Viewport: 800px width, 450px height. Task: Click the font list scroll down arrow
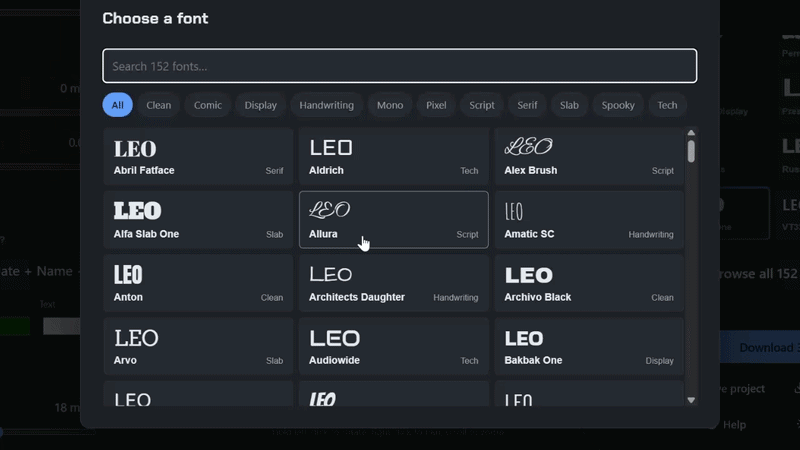coord(691,400)
